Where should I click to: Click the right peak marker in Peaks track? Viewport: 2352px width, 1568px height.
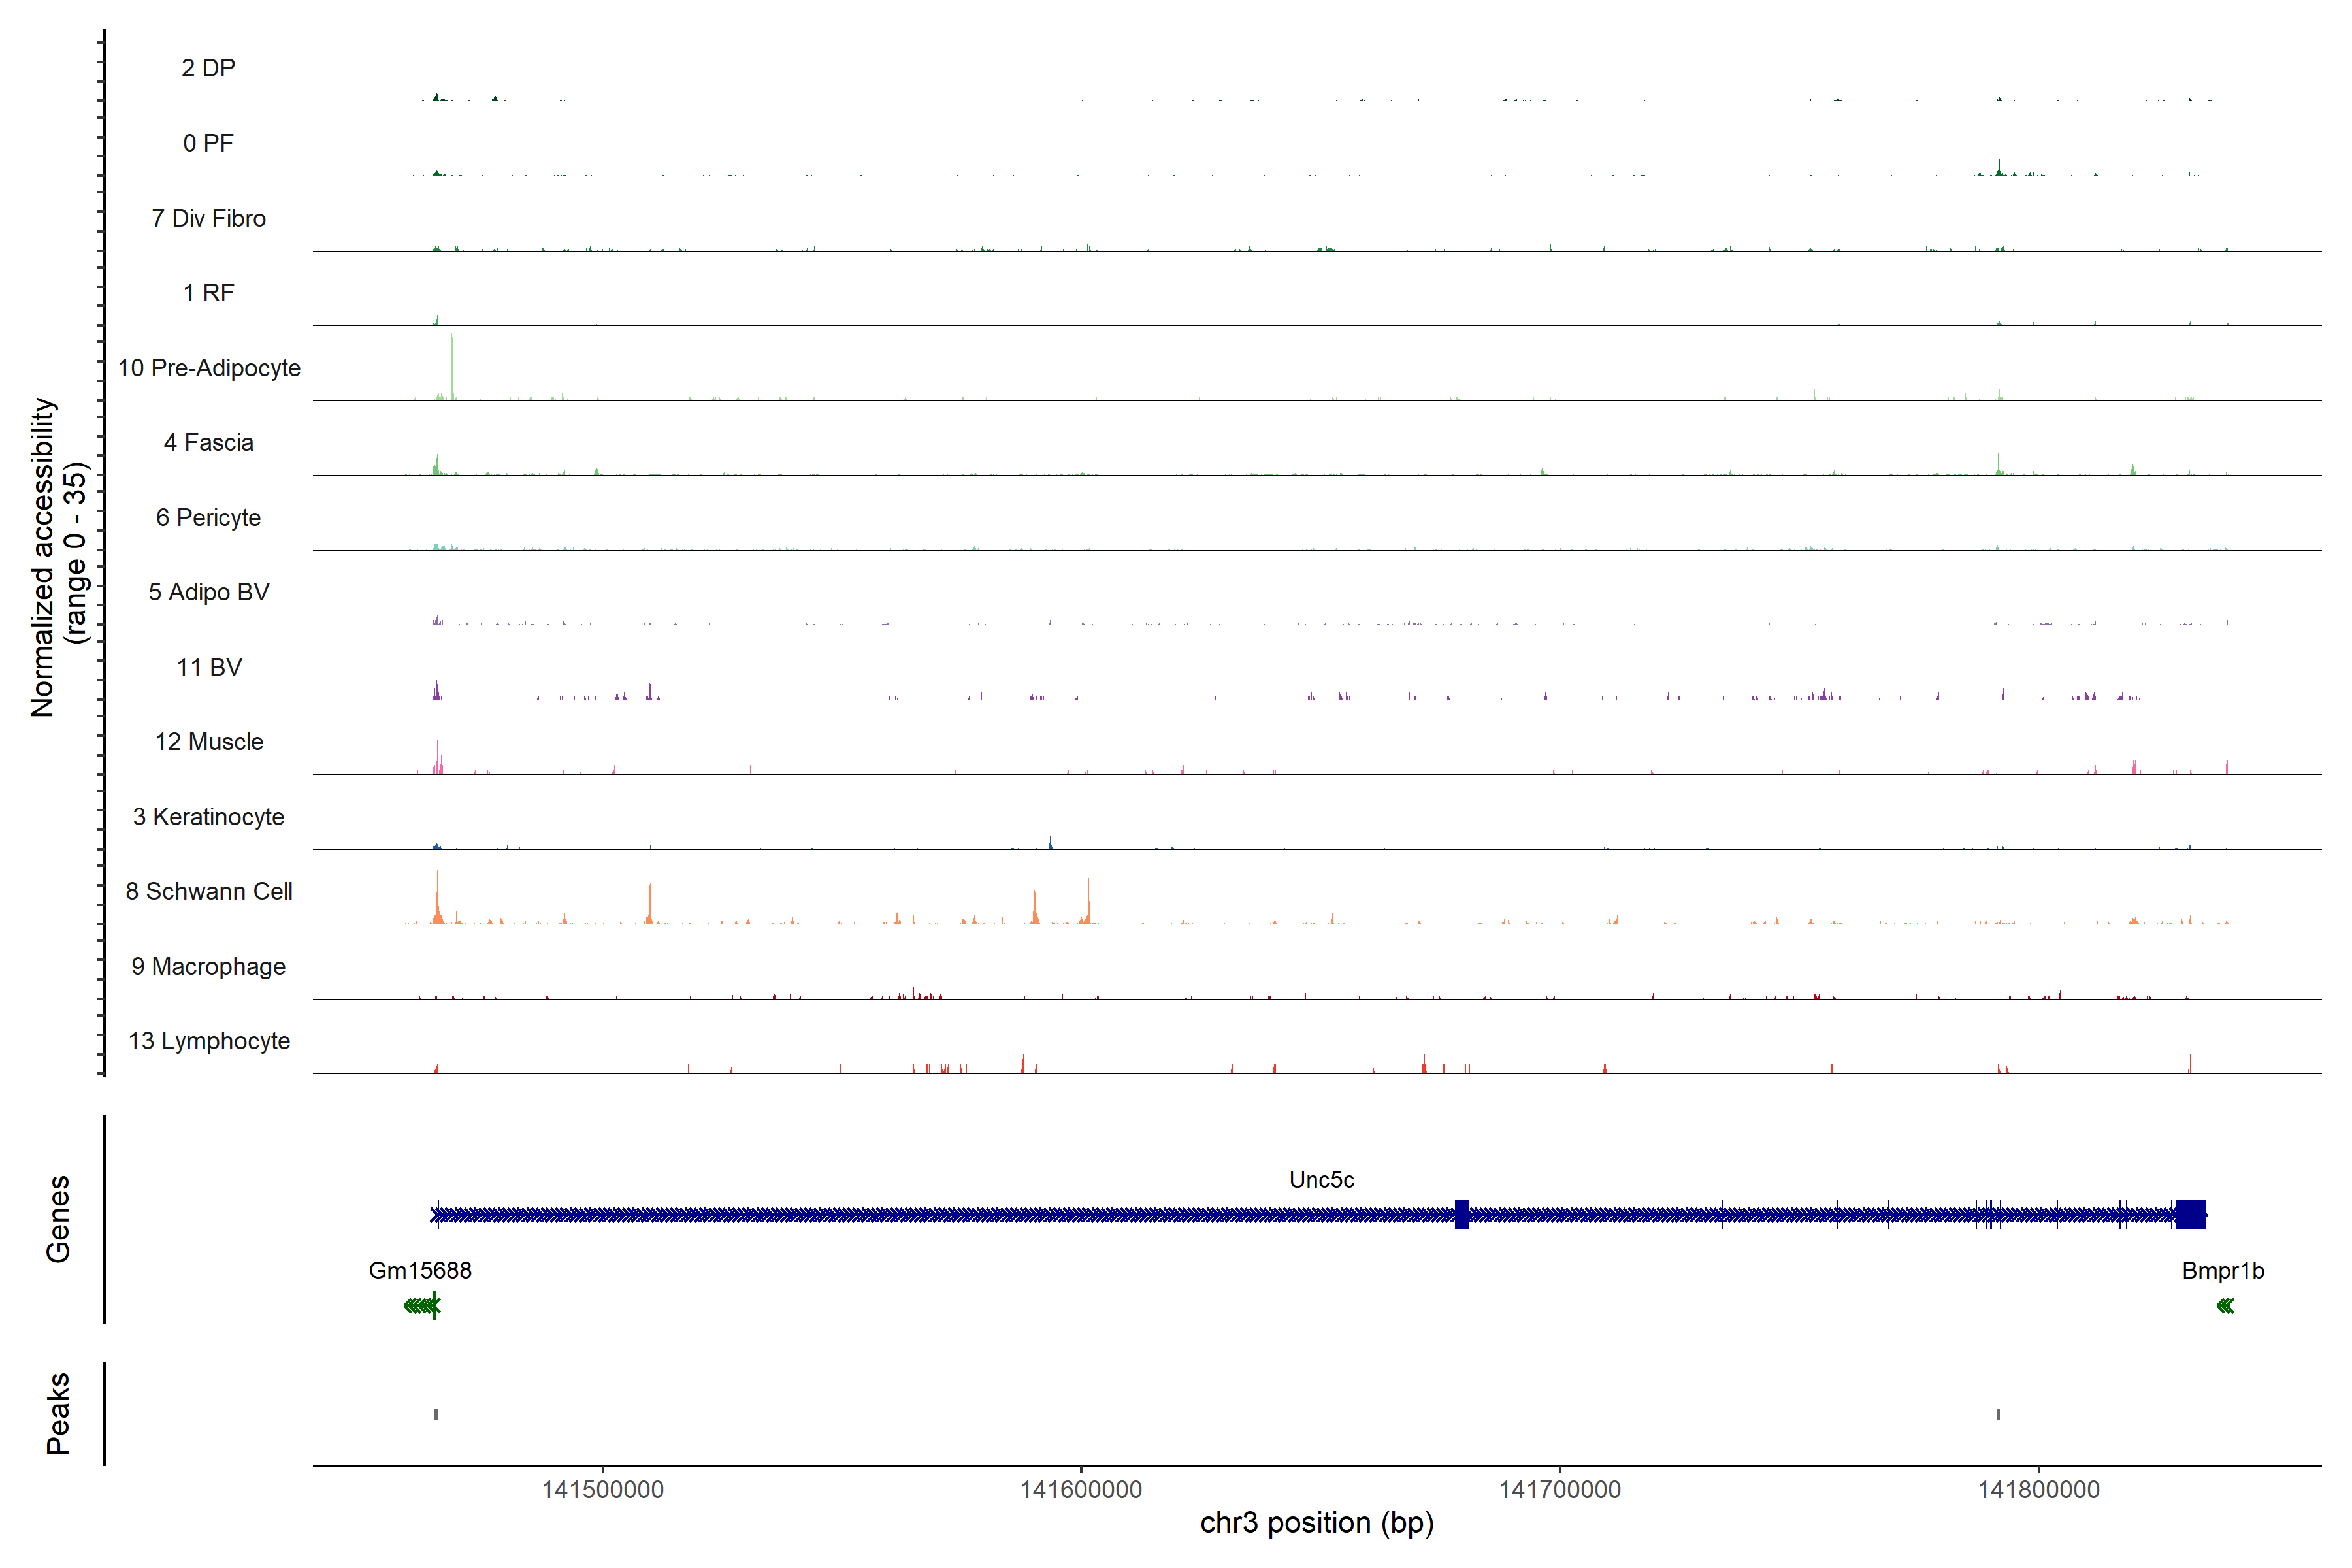[x=1998, y=1413]
